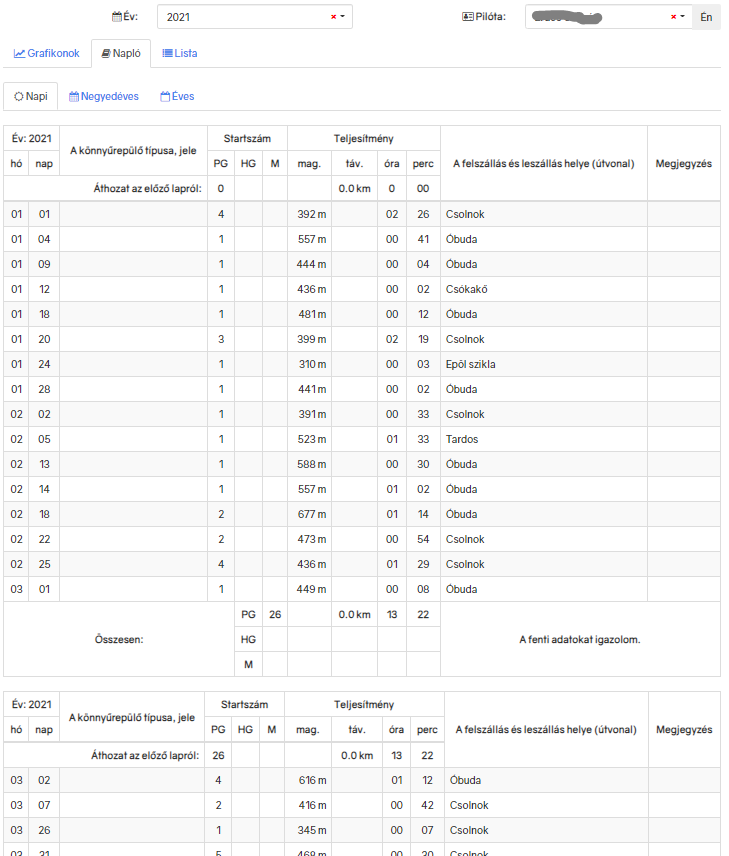729x856 pixels.
Task: Click the 616 m altitude cell
Action: 311,780
